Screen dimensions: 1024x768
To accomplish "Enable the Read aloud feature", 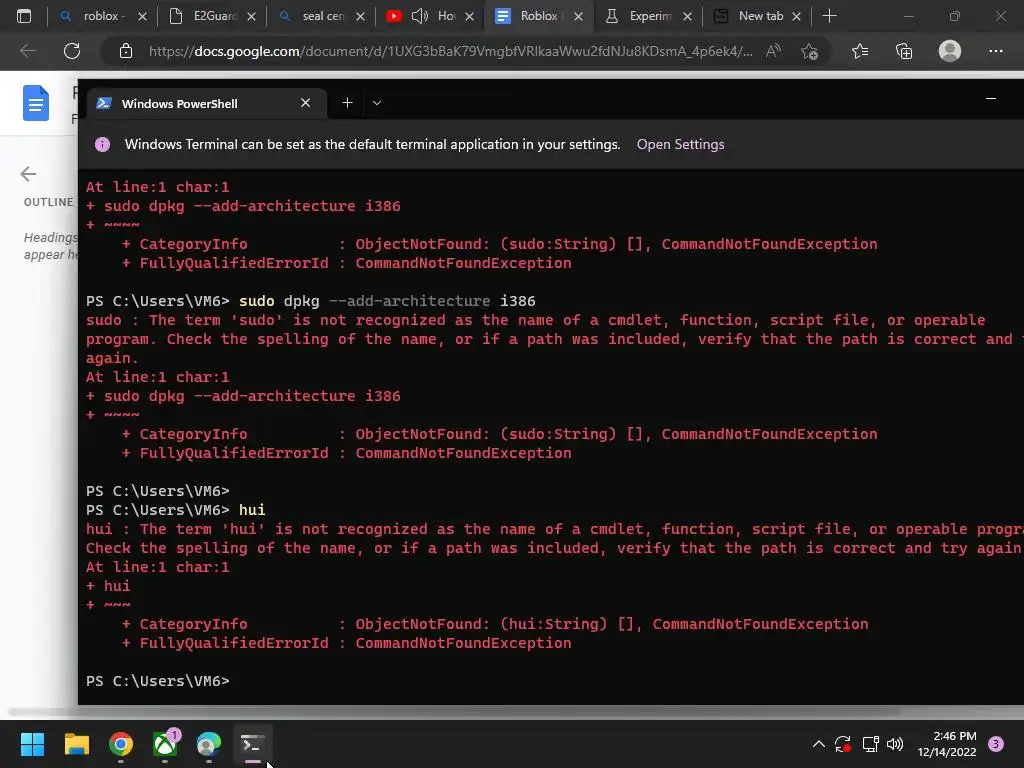I will click(773, 51).
